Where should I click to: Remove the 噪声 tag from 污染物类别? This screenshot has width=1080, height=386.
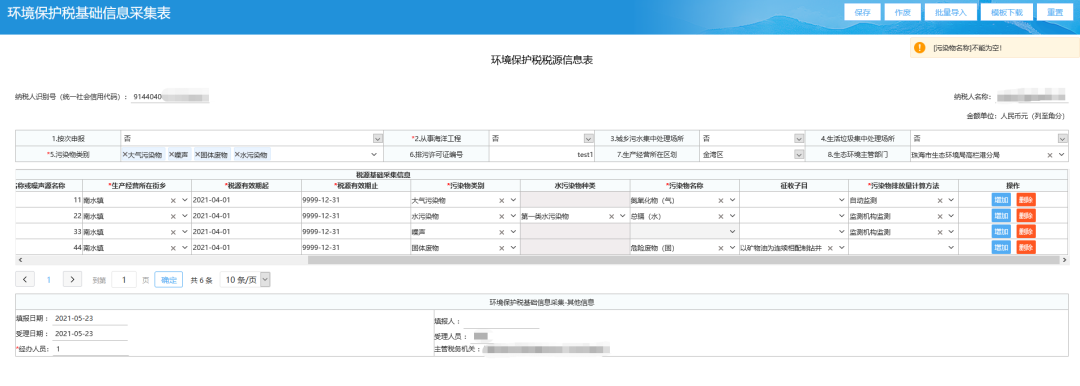point(172,155)
